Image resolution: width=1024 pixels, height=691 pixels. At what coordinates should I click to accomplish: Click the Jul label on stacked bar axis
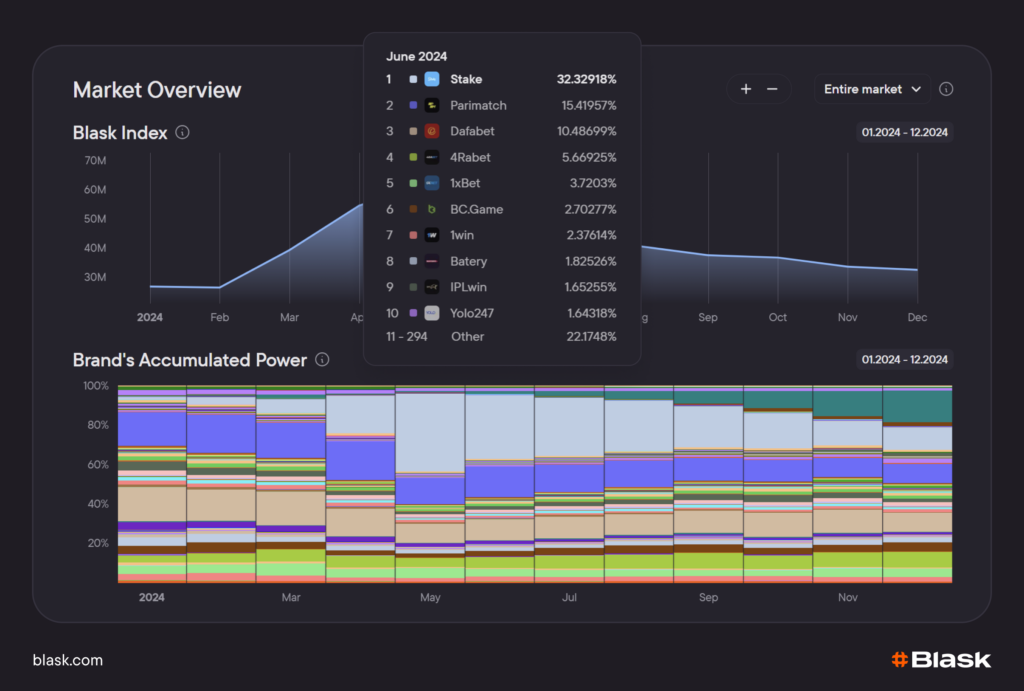click(569, 597)
